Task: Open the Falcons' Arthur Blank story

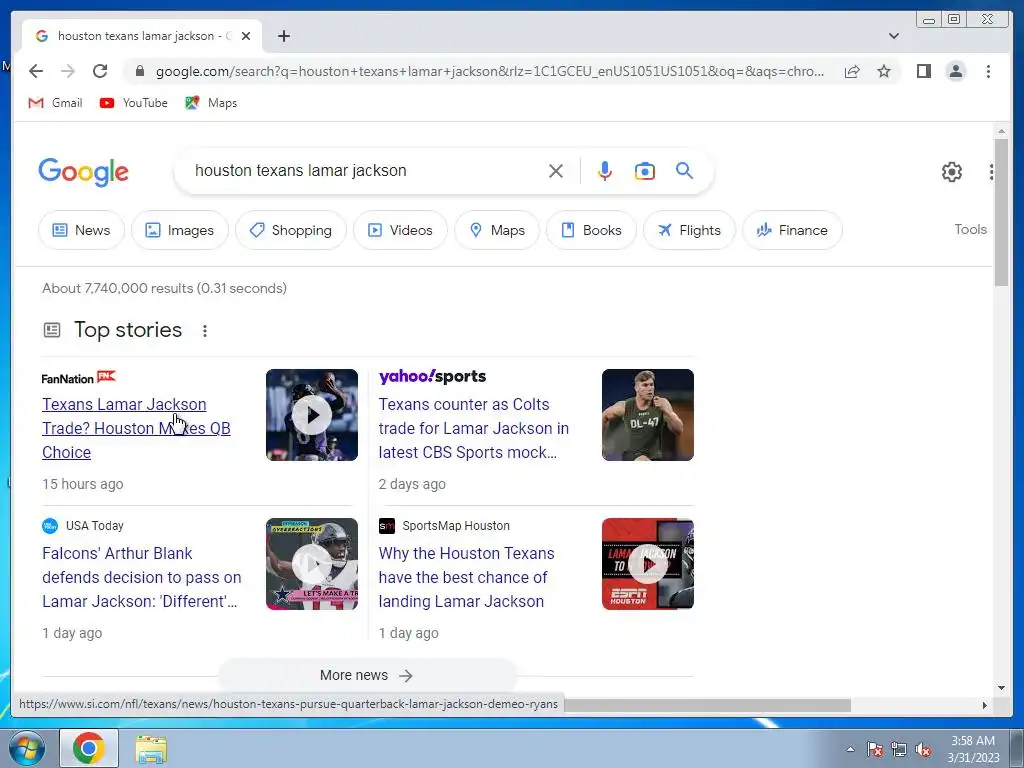Action: (x=142, y=577)
